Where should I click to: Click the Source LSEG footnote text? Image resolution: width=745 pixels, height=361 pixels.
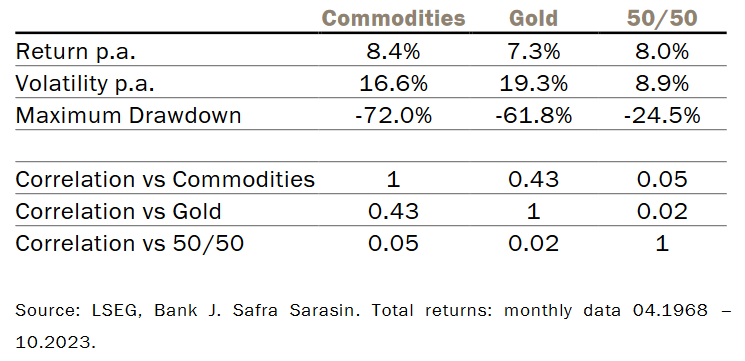coord(373,325)
